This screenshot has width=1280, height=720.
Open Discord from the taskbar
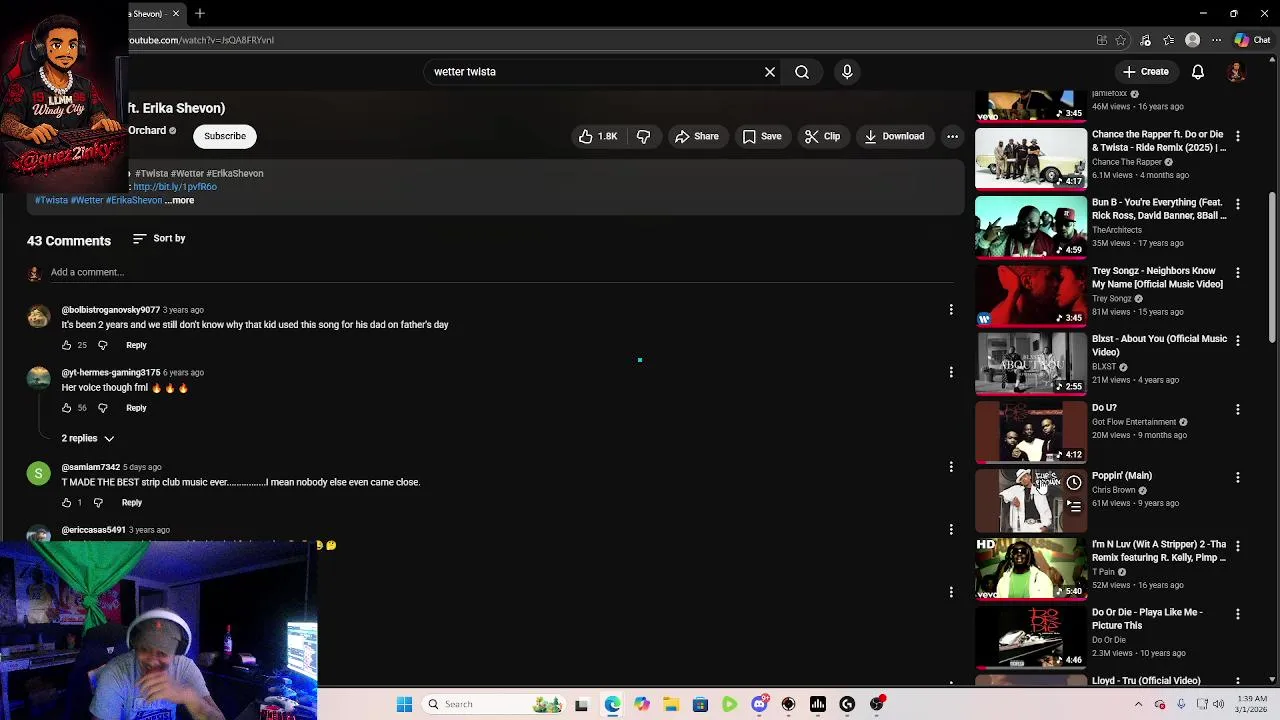click(759, 704)
